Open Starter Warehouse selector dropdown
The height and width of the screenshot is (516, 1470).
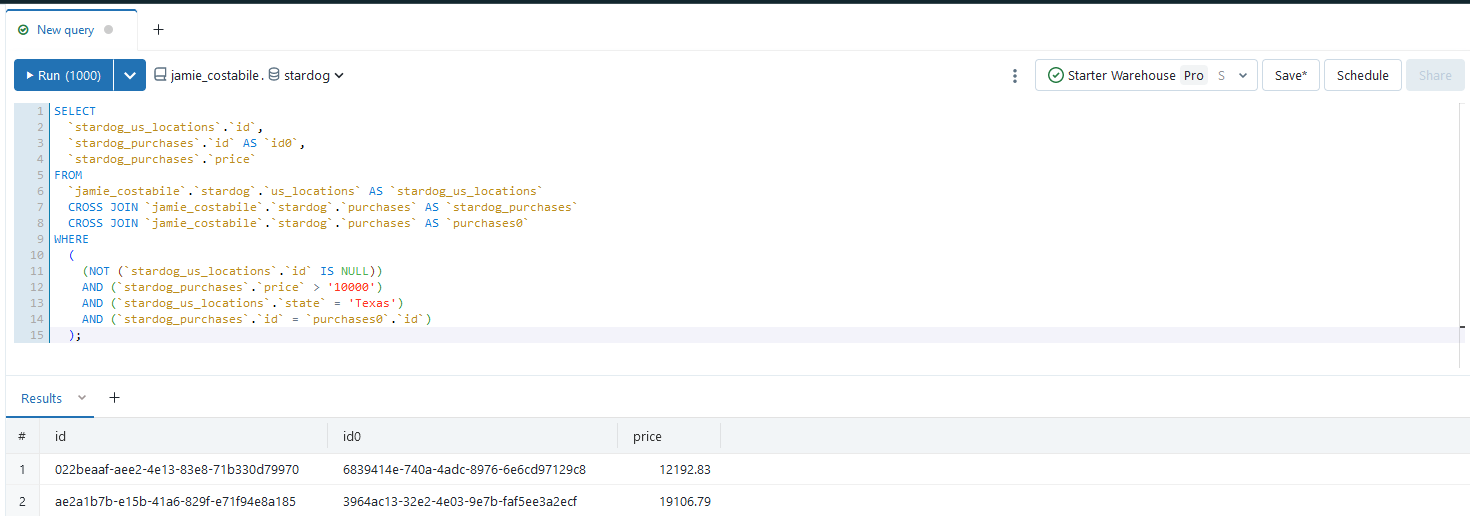pyautogui.click(x=1146, y=75)
